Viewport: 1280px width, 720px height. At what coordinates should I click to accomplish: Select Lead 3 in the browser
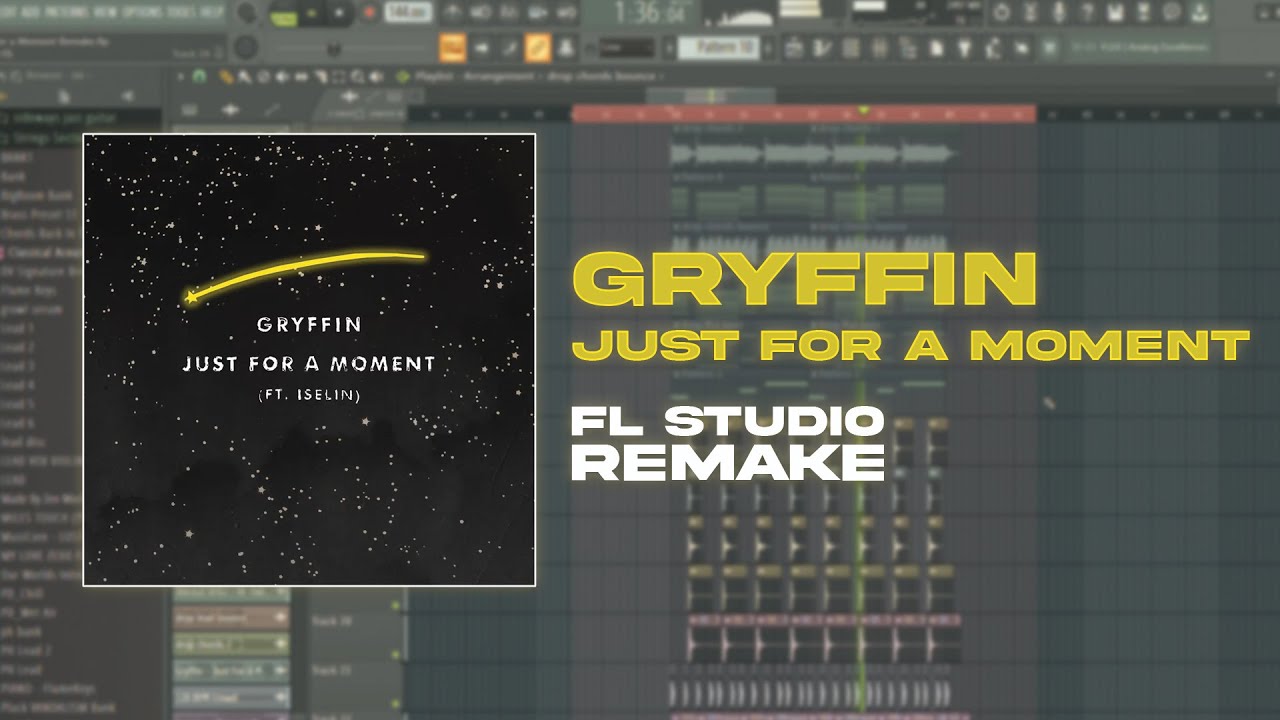tap(18, 365)
